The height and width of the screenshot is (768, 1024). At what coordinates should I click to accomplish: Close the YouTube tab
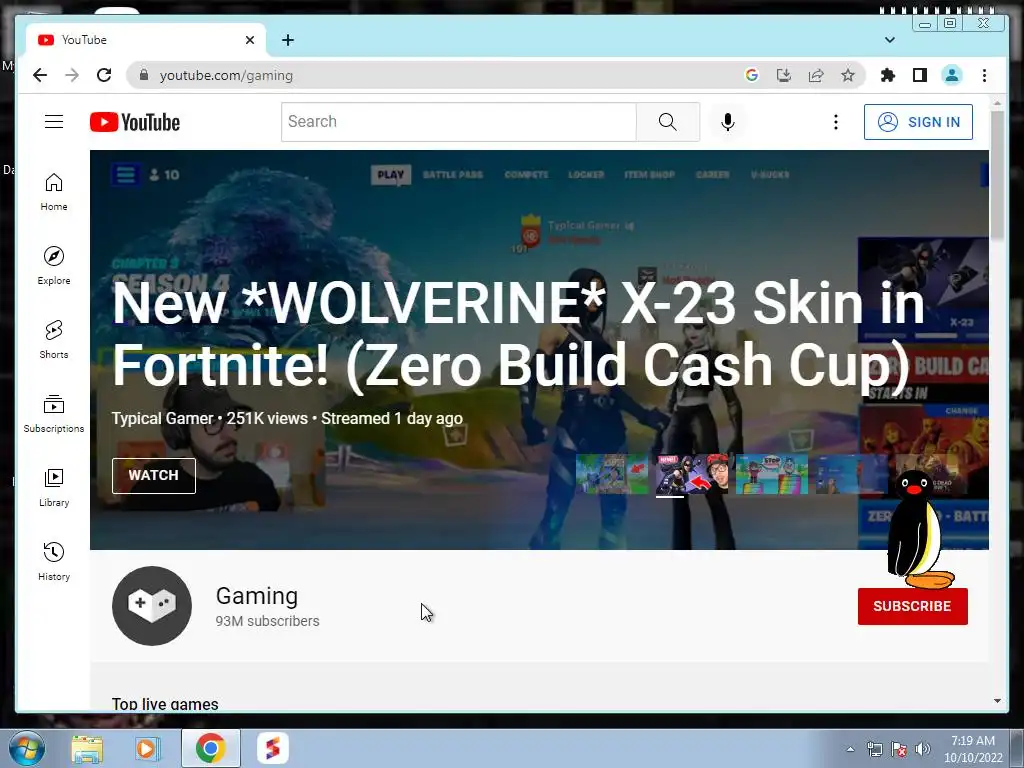249,40
